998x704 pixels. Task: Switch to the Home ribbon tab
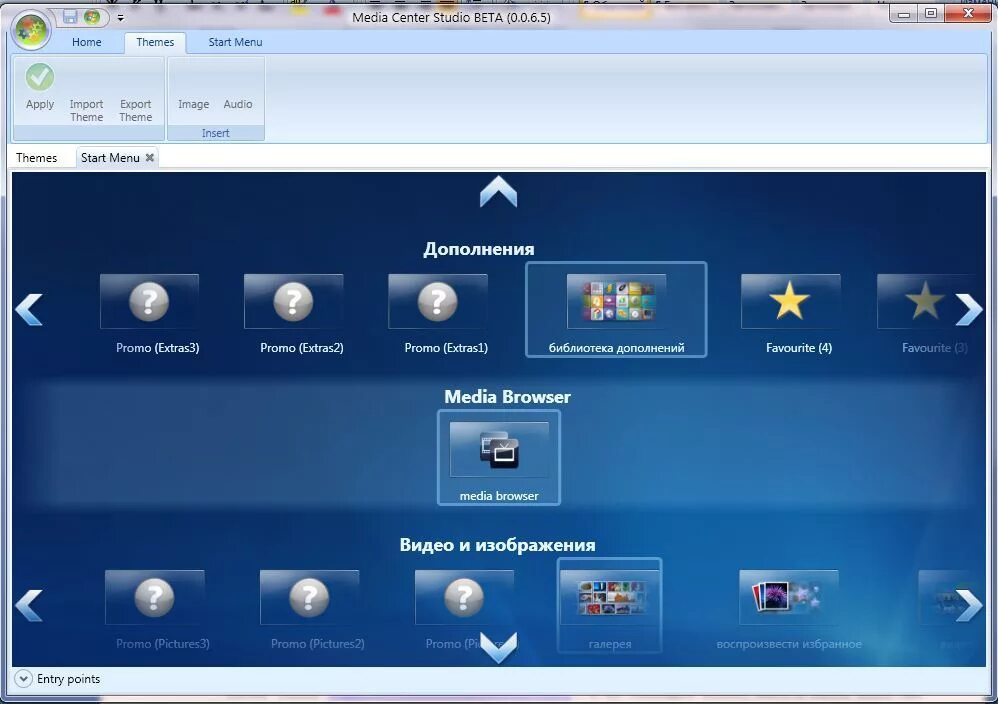tap(87, 42)
